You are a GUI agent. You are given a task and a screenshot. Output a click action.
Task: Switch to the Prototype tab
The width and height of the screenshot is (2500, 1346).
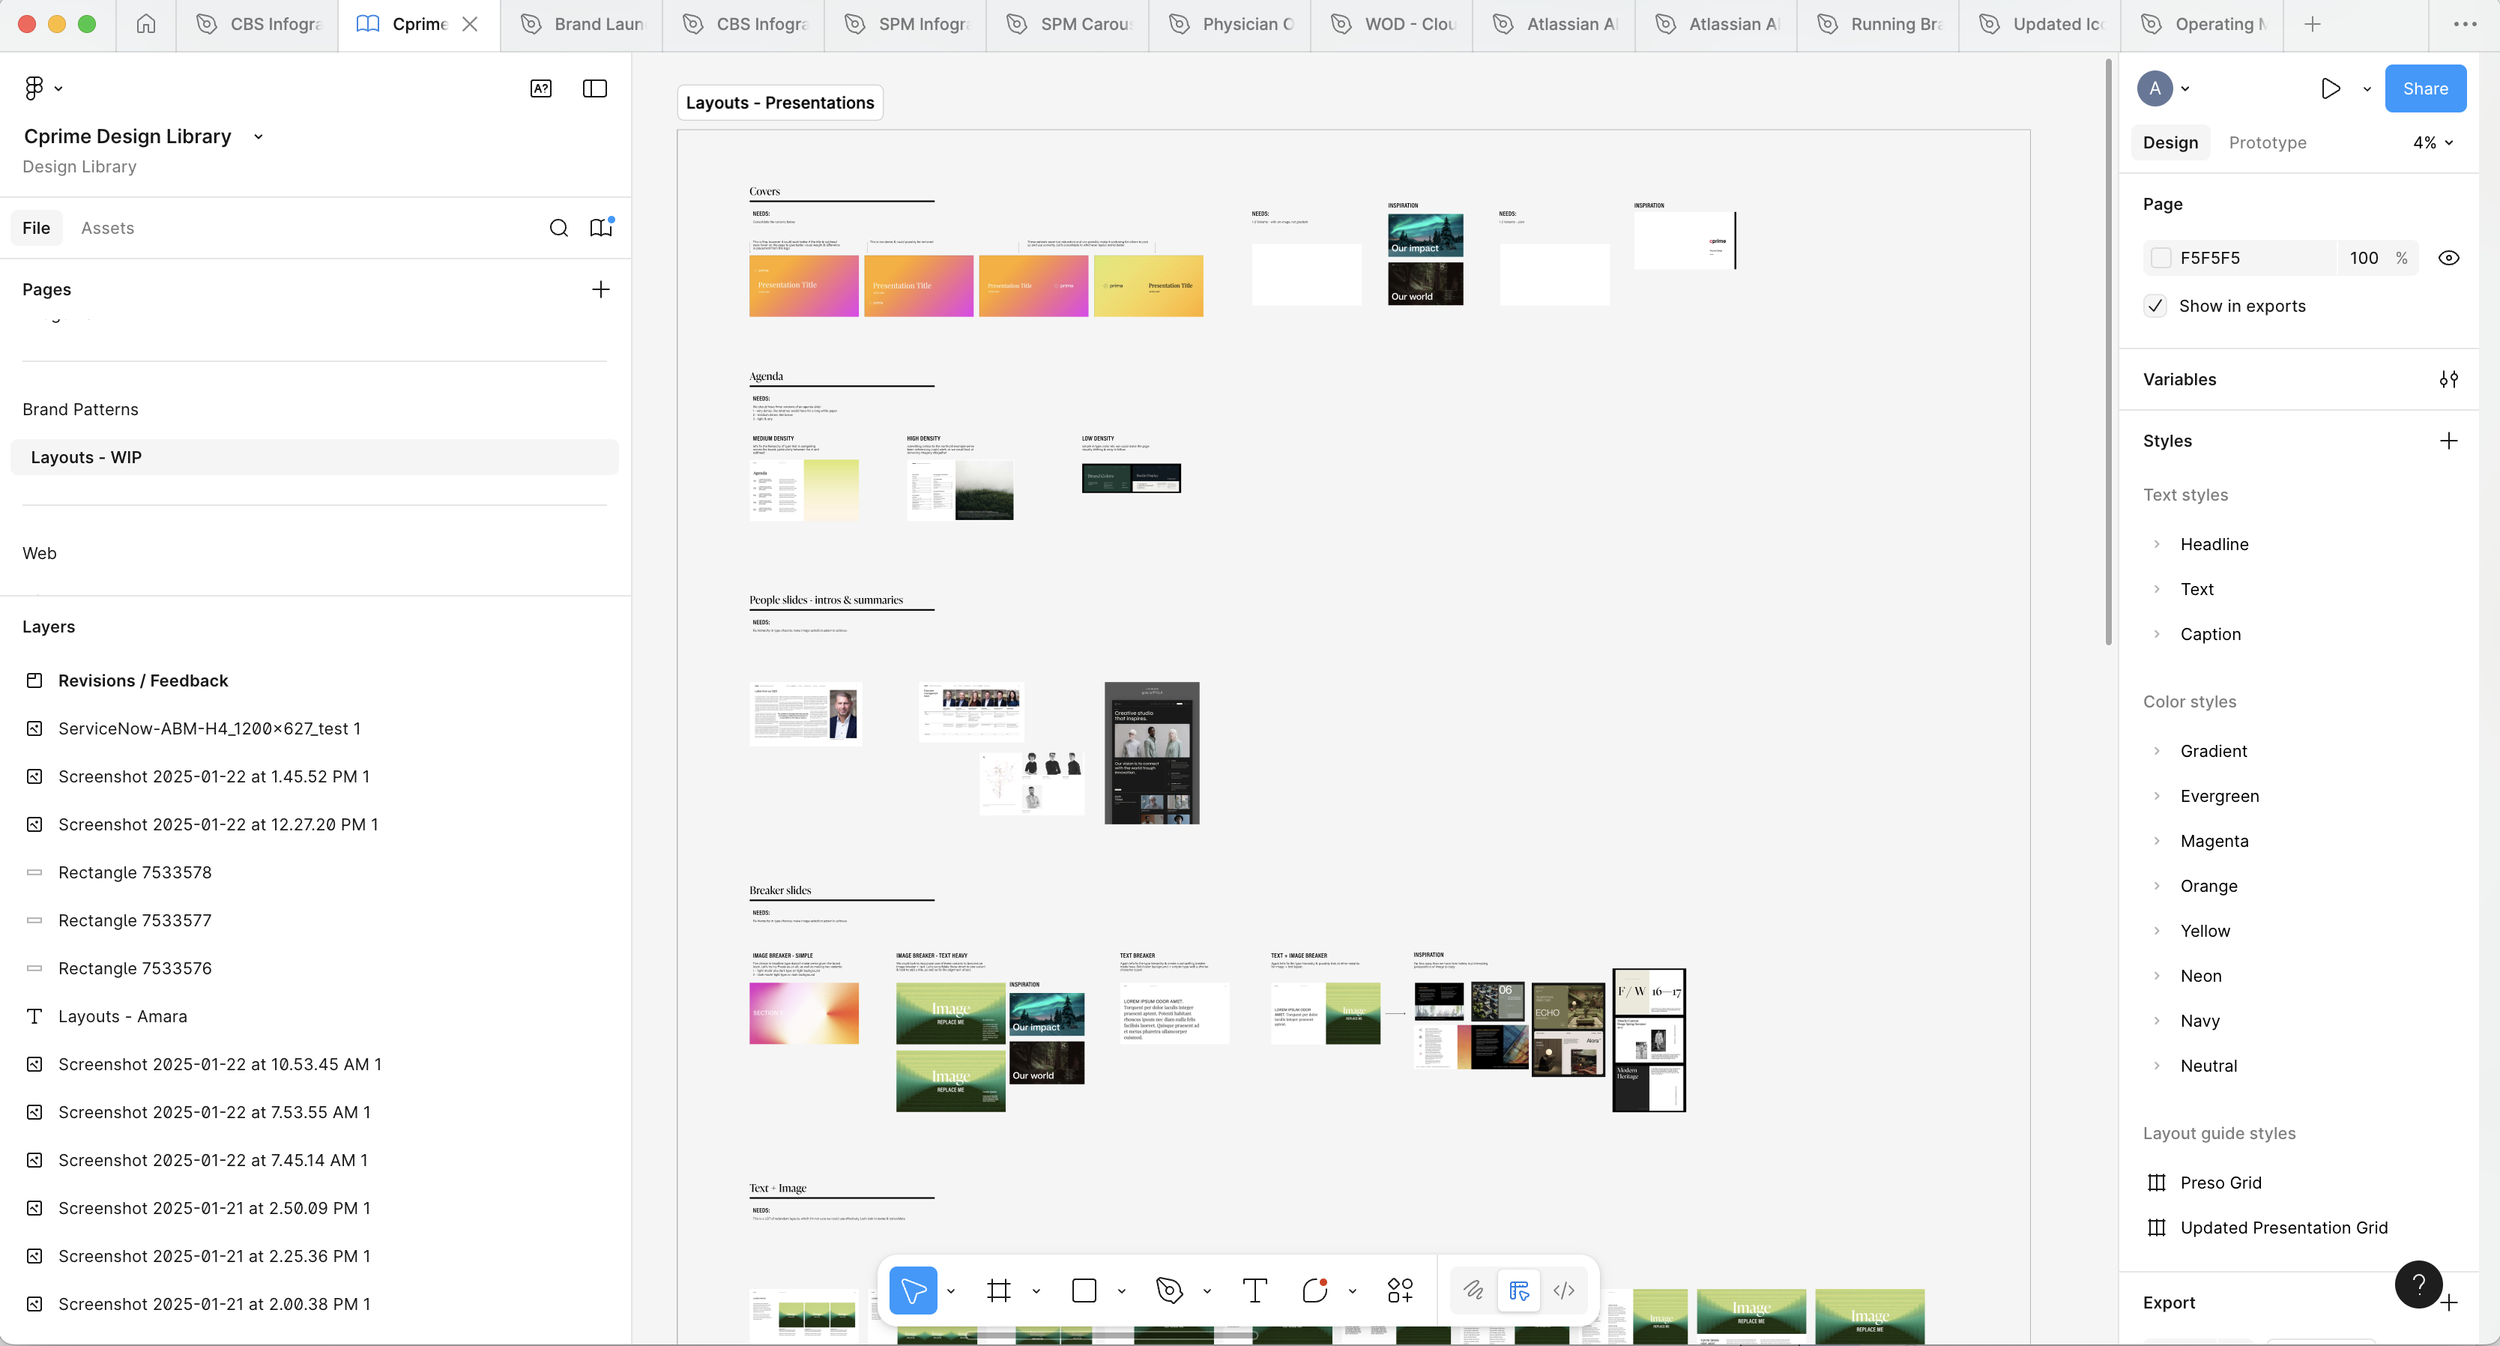pyautogui.click(x=2267, y=142)
